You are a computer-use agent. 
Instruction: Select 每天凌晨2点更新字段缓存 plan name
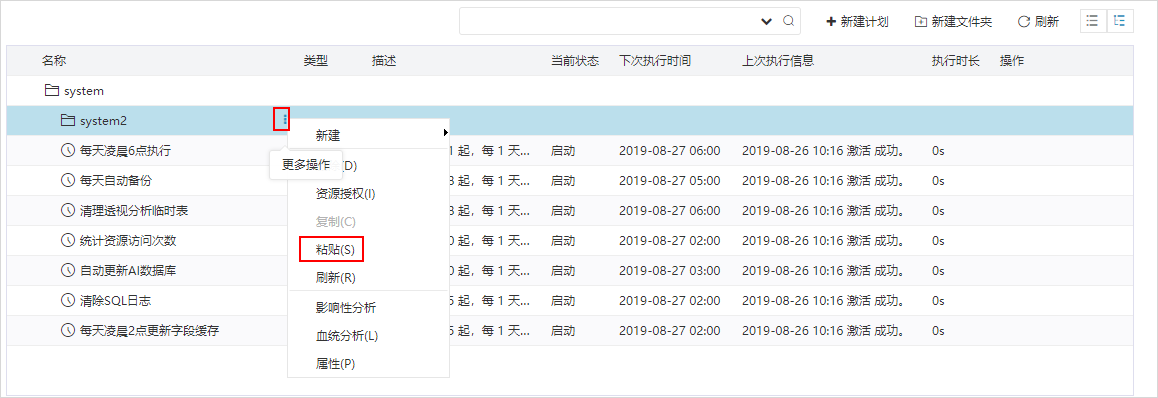[x=149, y=330]
